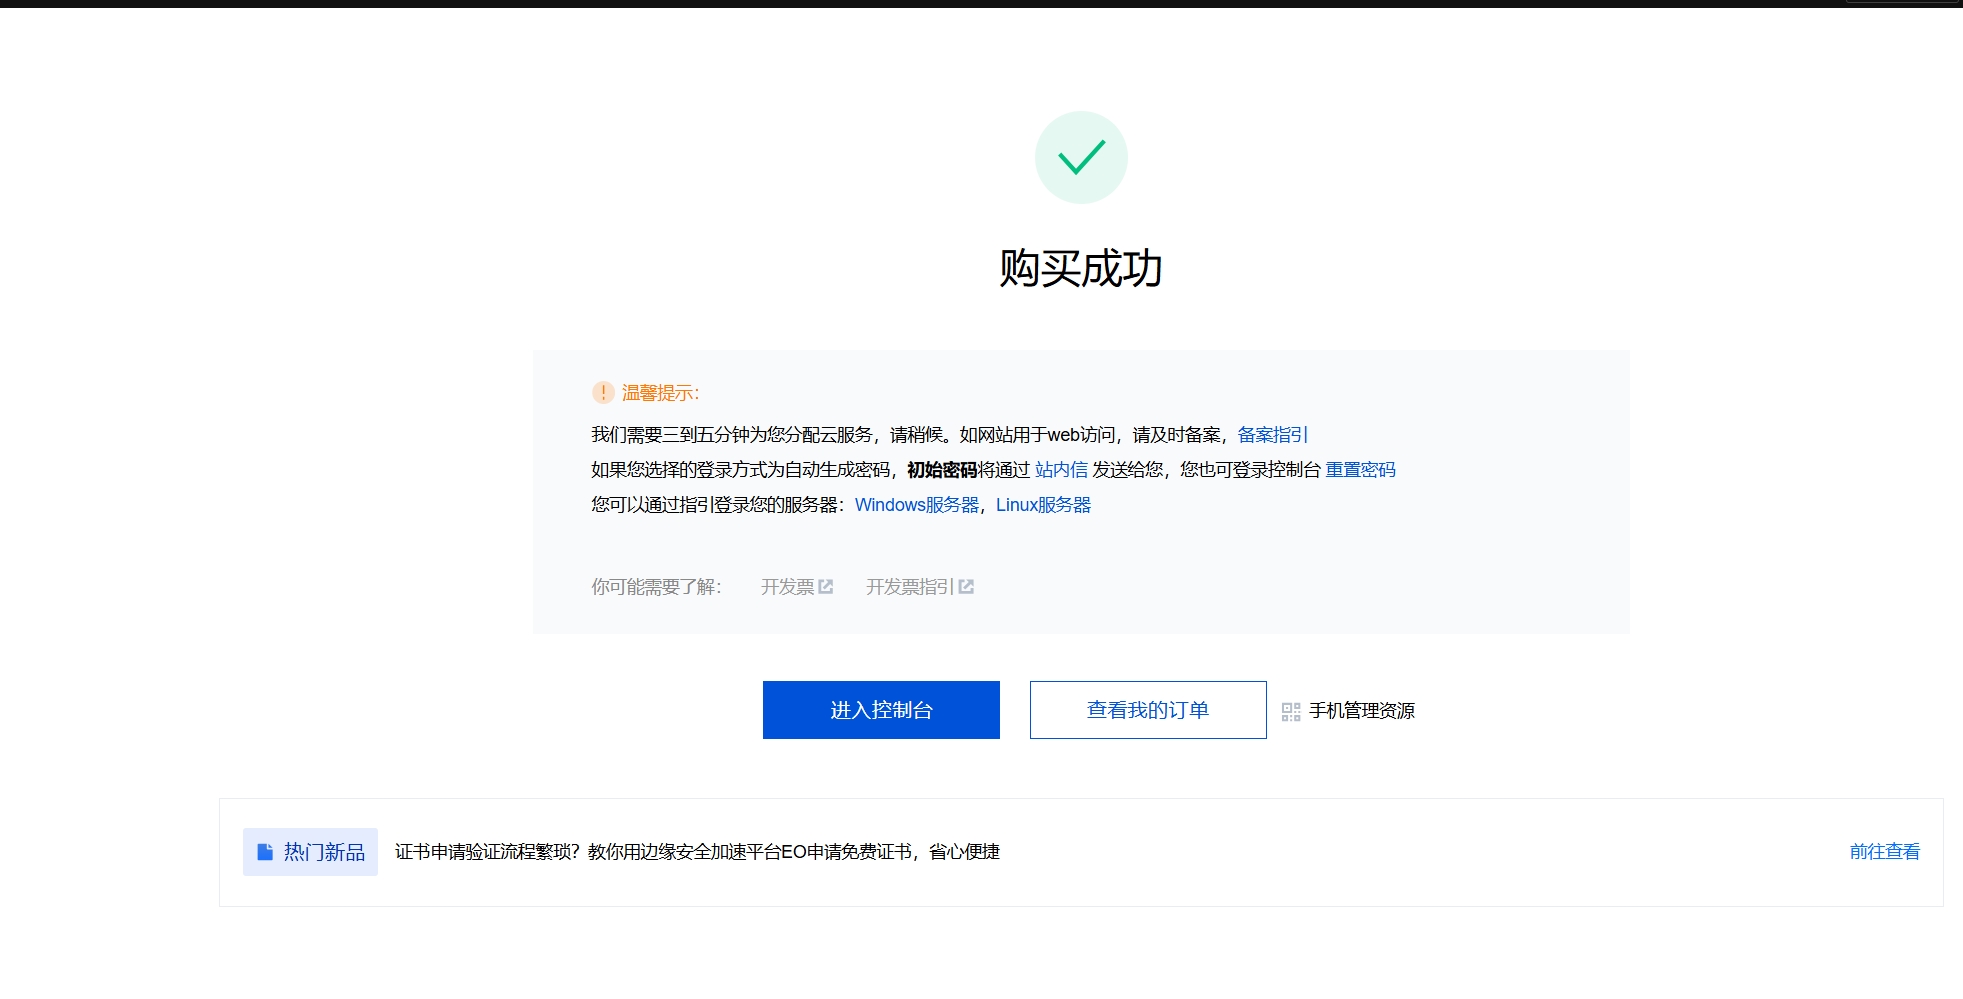Click the green success checkmark icon
Screen dimensions: 1963x999
coord(1081,157)
